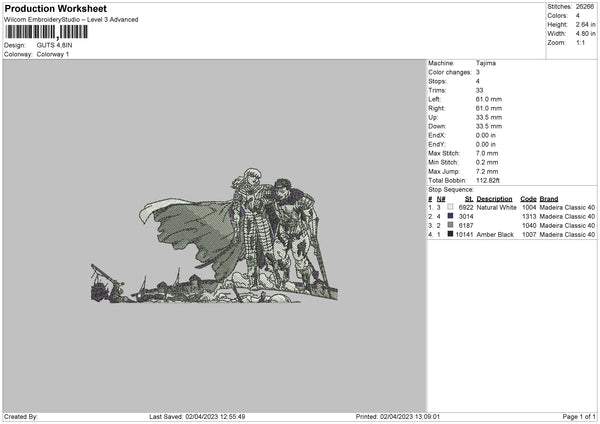Click thread code 1313

[x=529, y=217]
